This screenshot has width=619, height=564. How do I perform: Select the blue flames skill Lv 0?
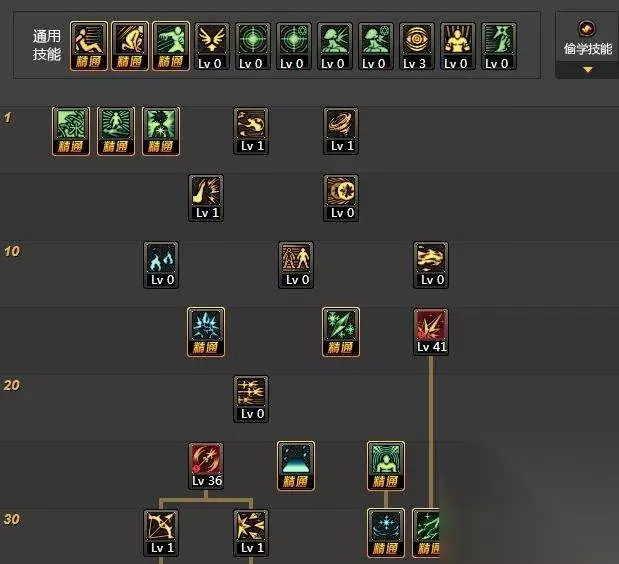pos(161,265)
